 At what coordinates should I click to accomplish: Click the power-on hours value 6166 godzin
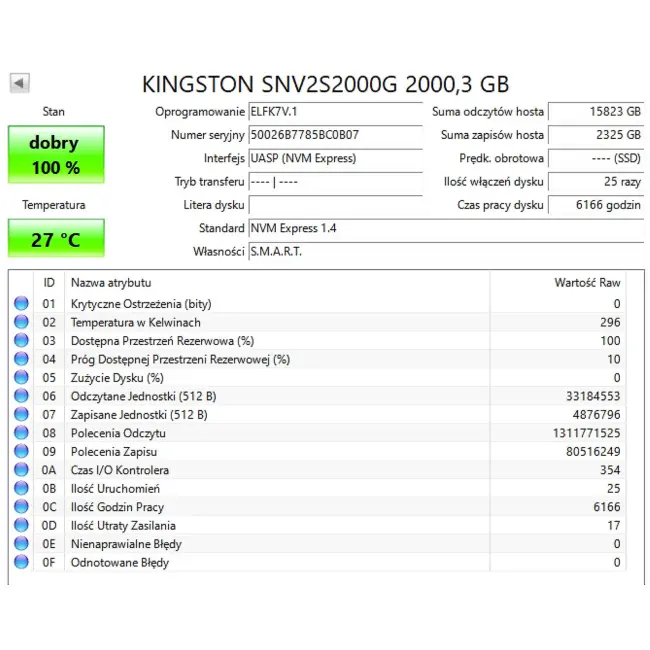(x=596, y=205)
